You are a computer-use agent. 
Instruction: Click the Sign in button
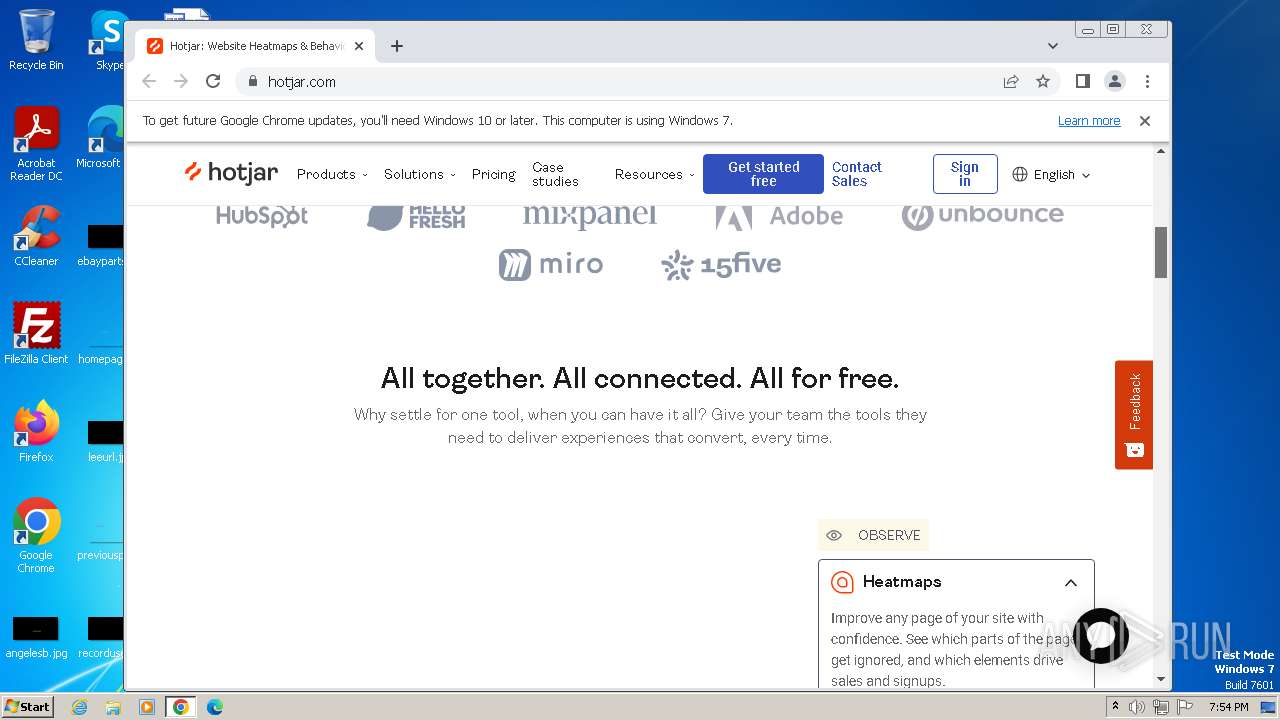[965, 174]
